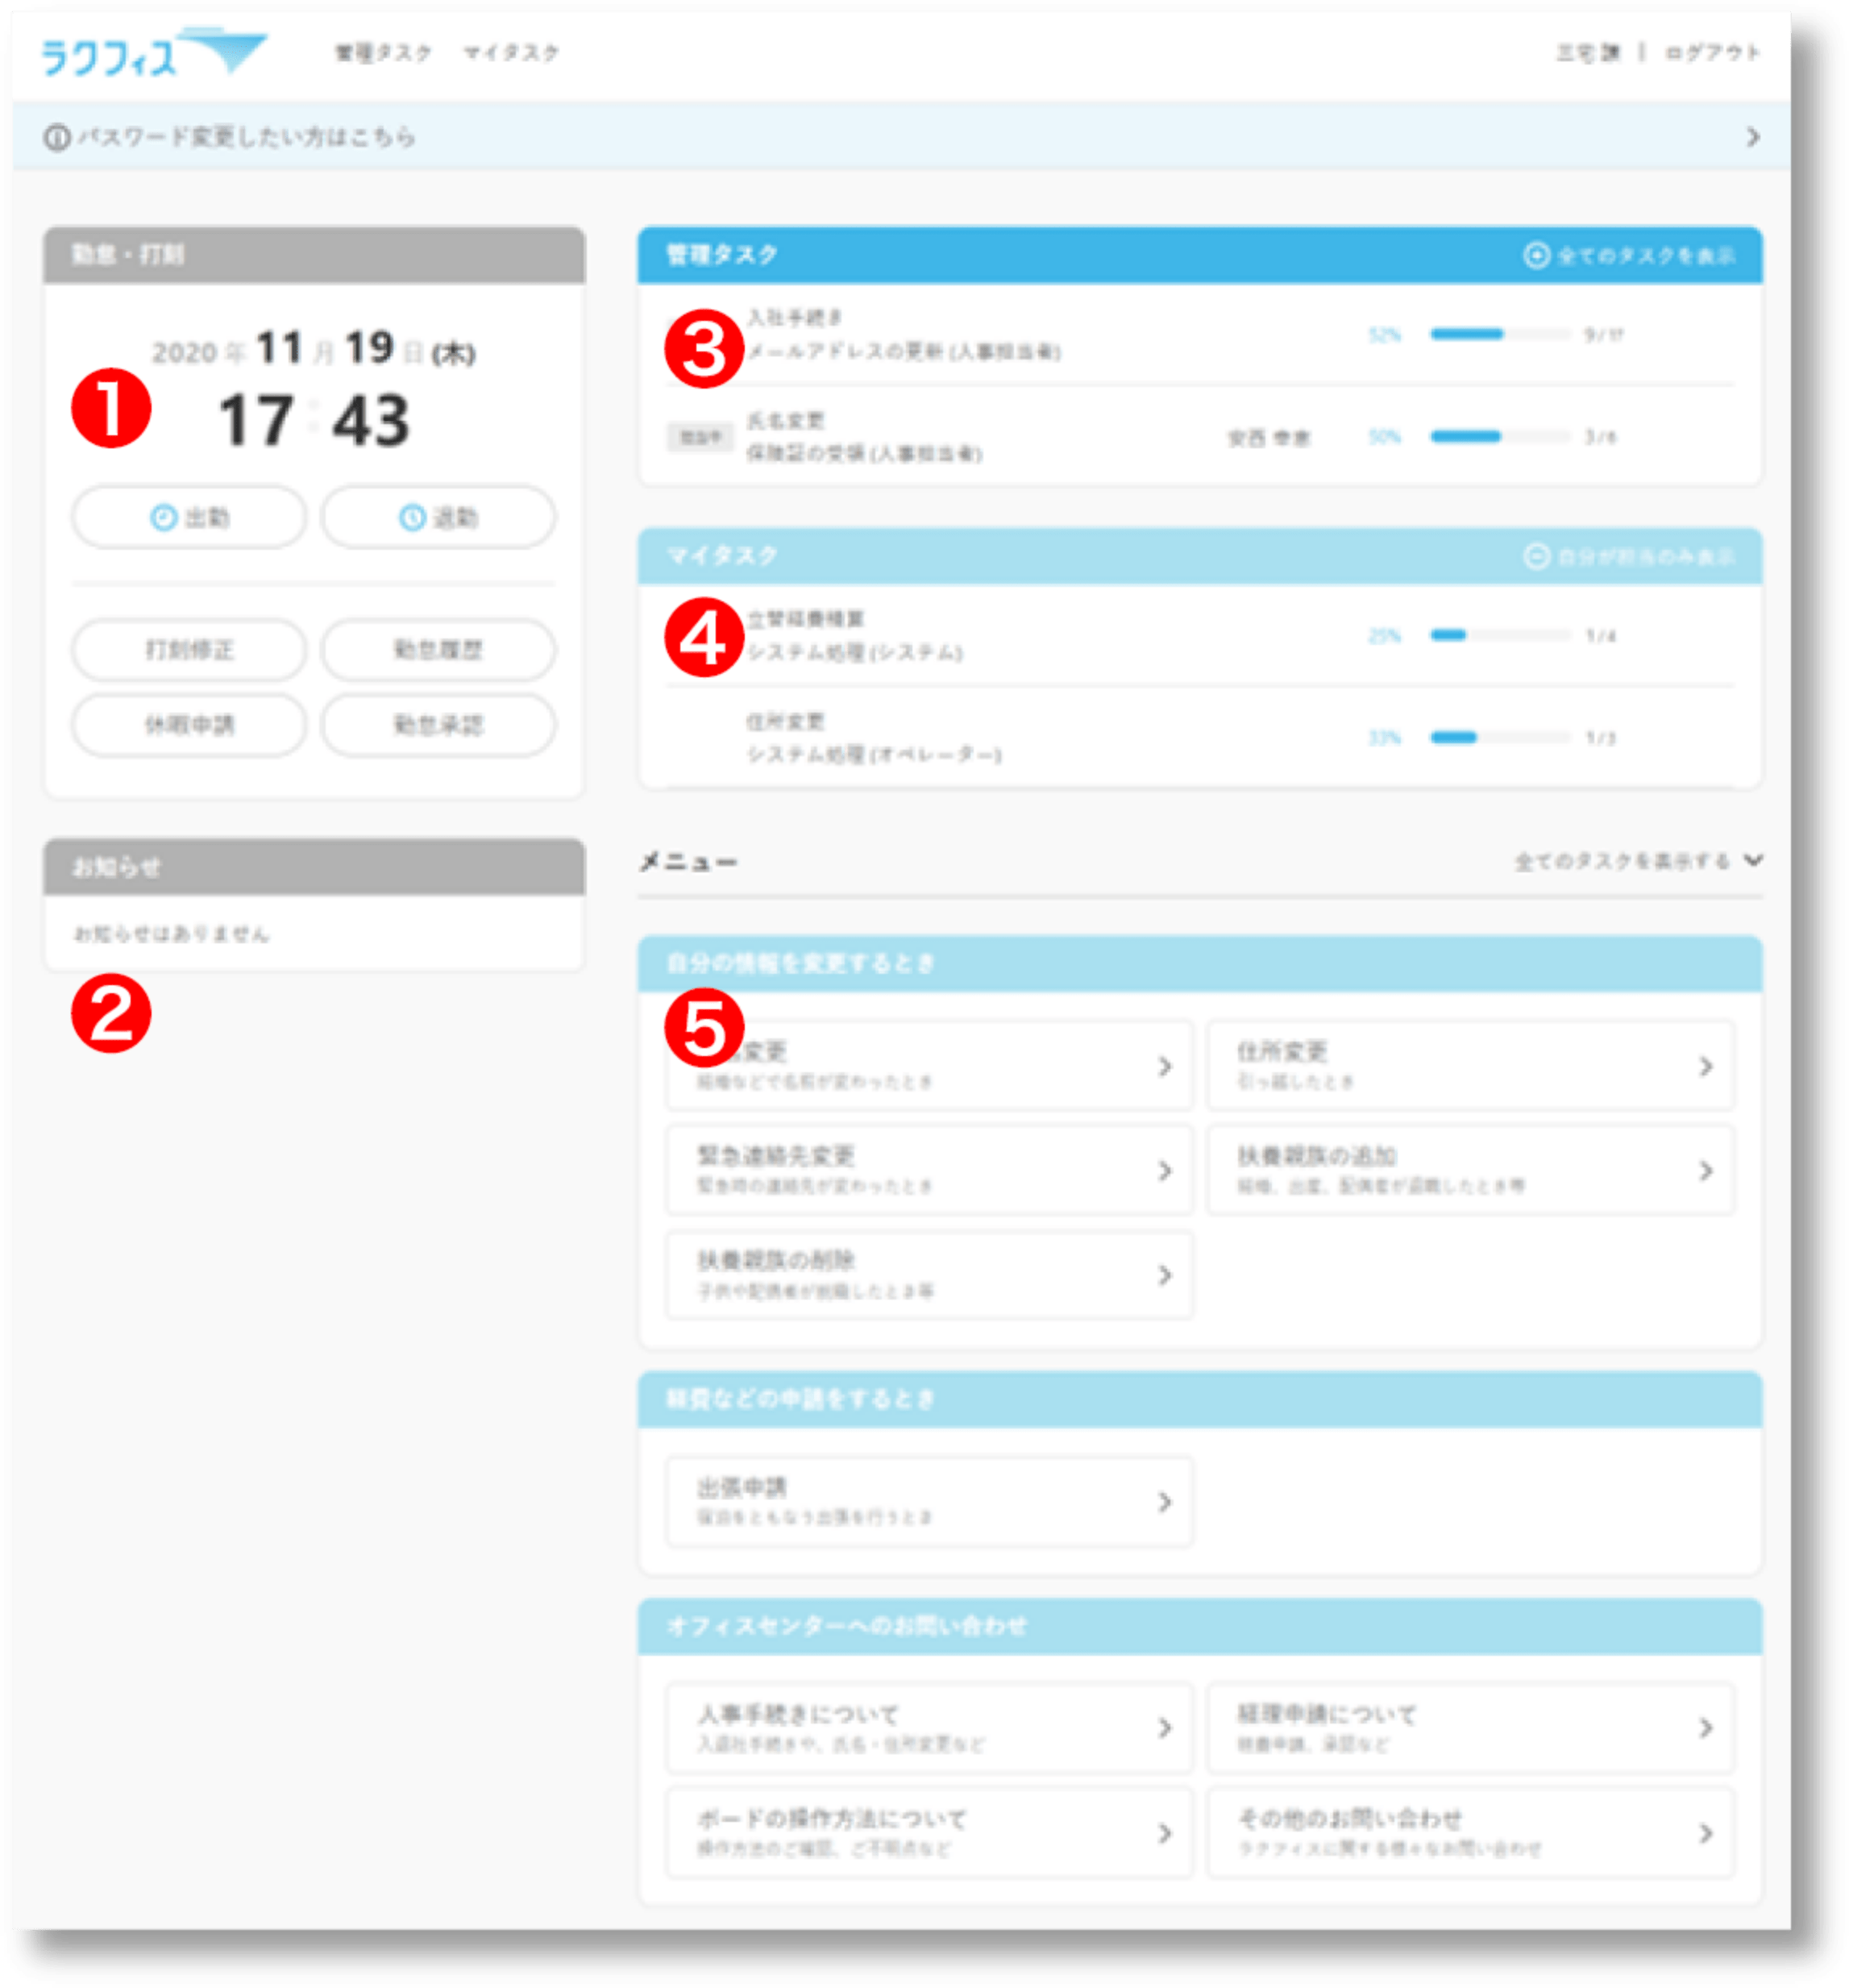
Task: Open the 出張申請 menu card
Action: 930,1502
